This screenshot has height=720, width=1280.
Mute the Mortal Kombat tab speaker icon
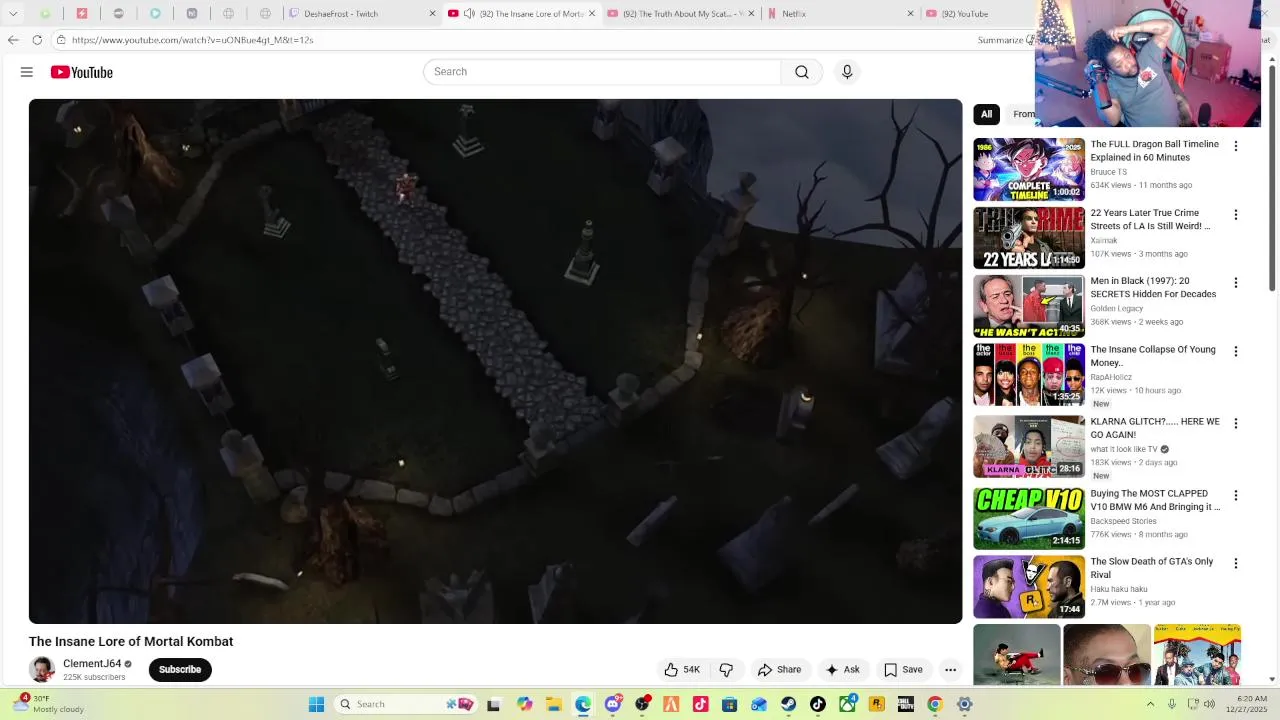[469, 14]
